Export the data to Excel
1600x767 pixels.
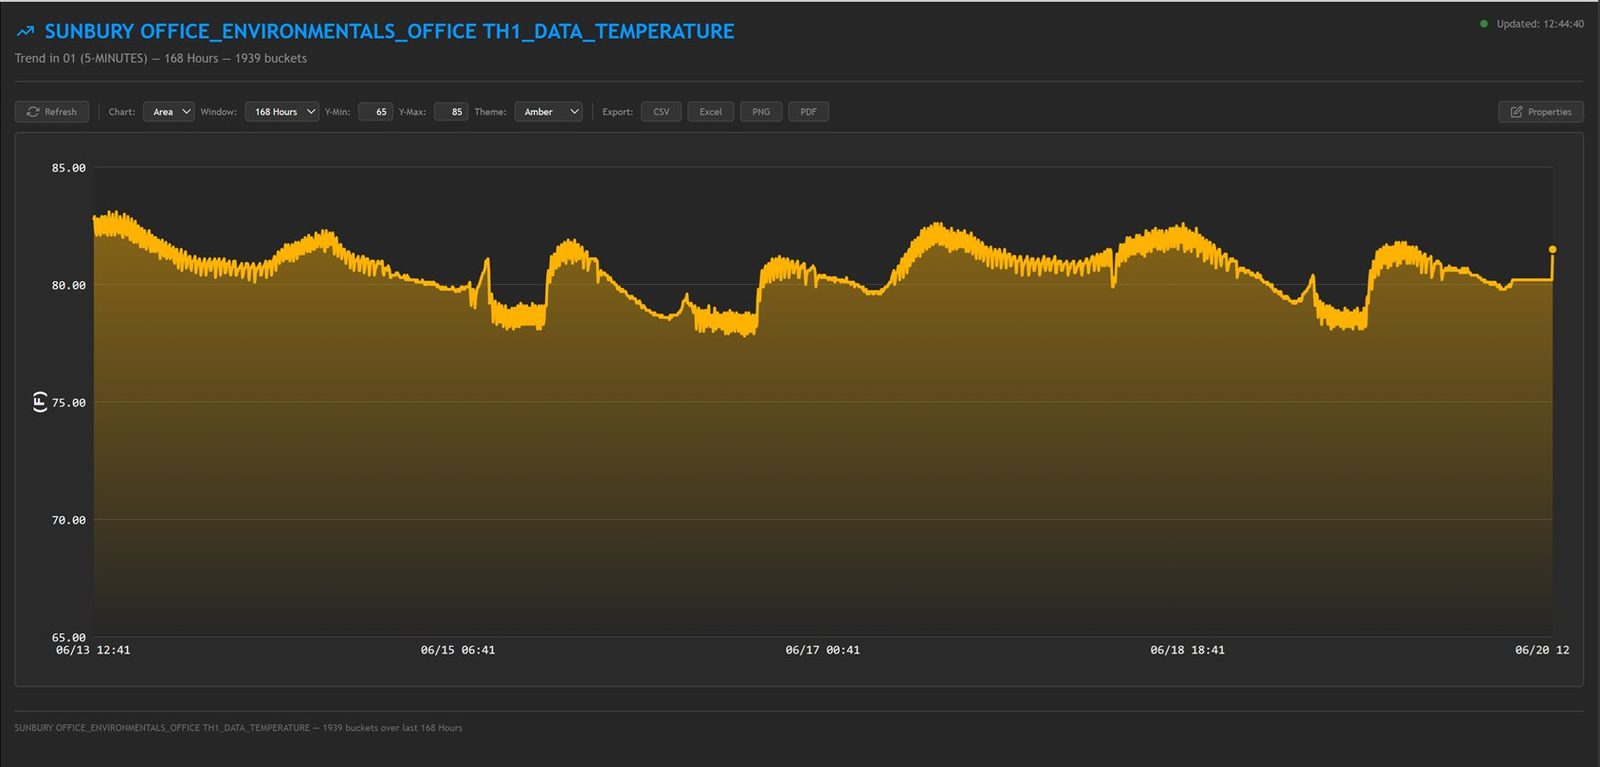click(x=711, y=112)
